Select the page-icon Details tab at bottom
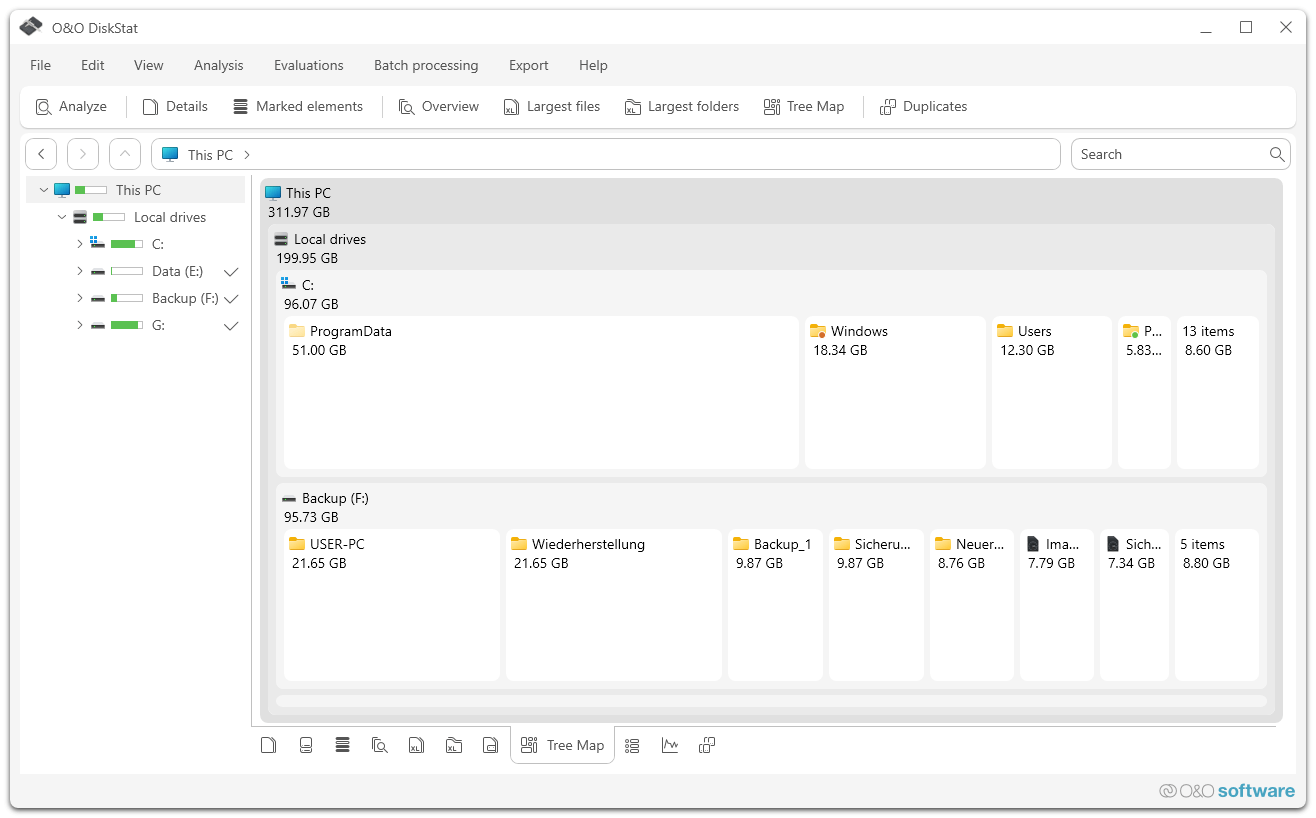The height and width of the screenshot is (818, 1316). (x=268, y=745)
